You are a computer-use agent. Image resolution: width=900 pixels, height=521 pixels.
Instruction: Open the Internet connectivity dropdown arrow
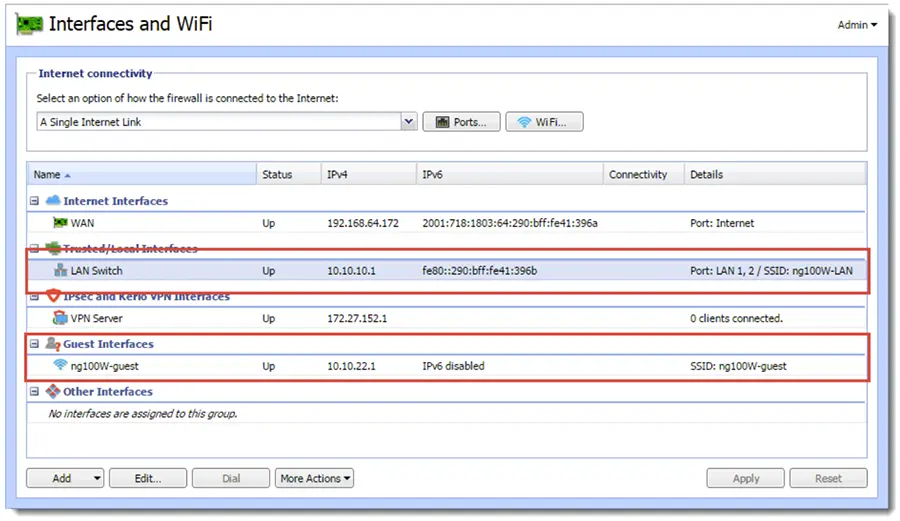point(409,122)
